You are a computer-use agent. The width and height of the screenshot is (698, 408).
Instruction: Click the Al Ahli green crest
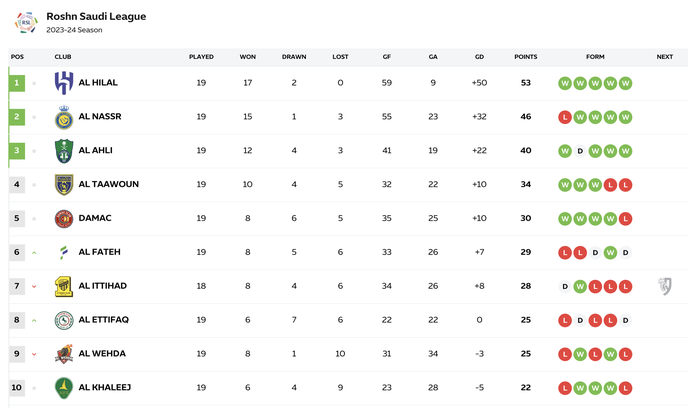(64, 151)
